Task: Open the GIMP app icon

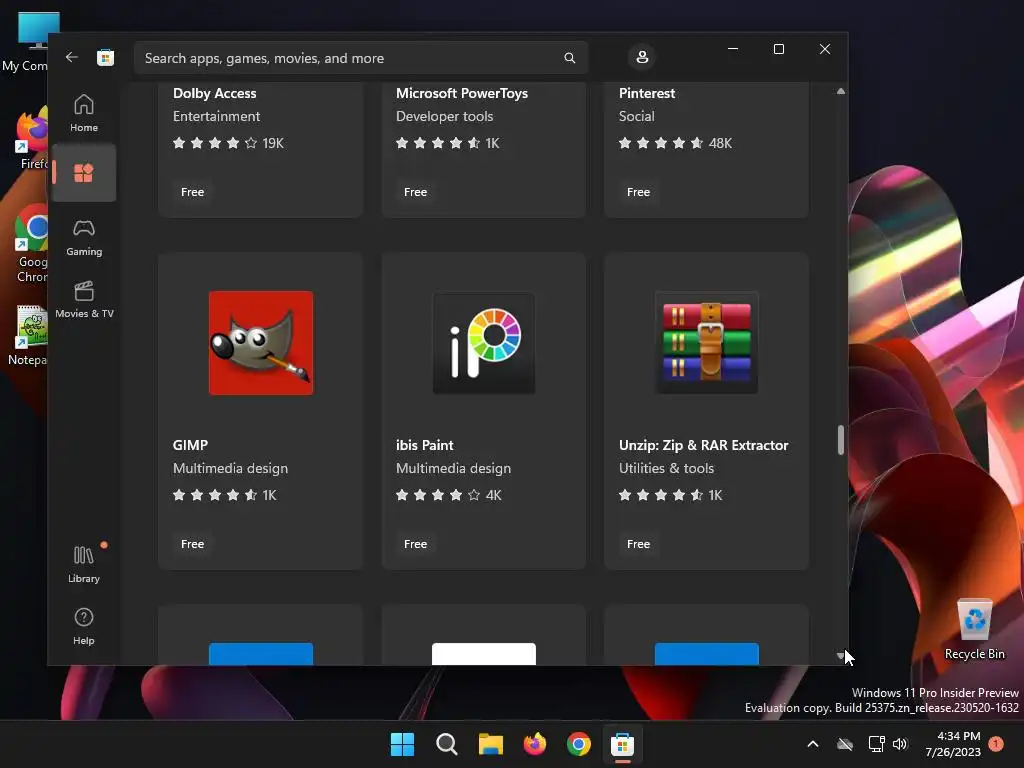Action: [261, 343]
